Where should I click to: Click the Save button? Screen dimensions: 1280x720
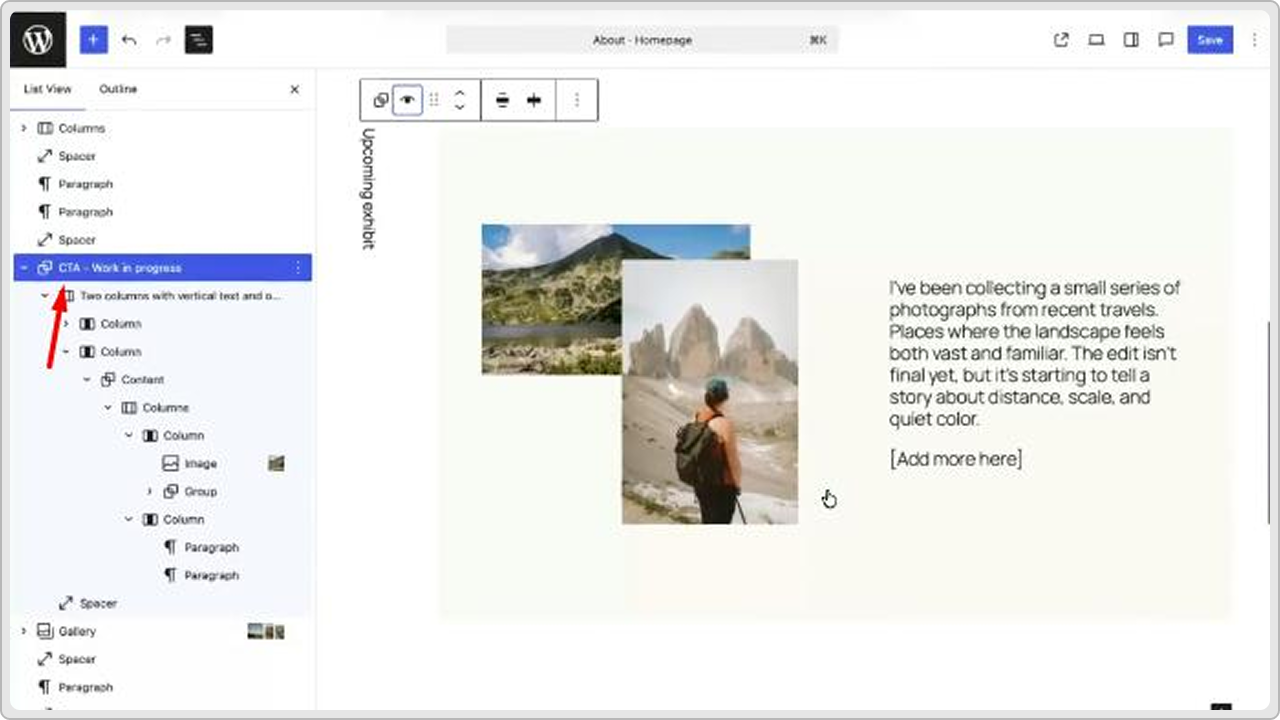(1209, 39)
